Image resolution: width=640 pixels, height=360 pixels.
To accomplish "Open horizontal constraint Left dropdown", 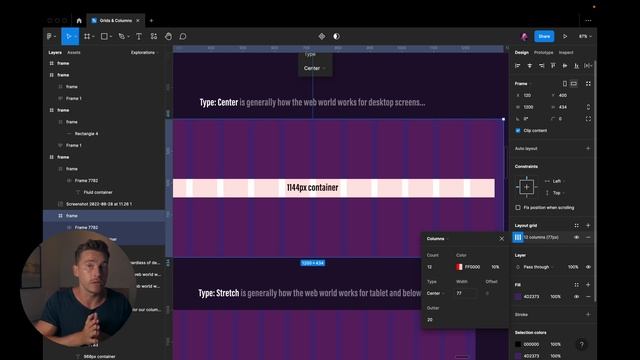I will pyautogui.click(x=558, y=181).
